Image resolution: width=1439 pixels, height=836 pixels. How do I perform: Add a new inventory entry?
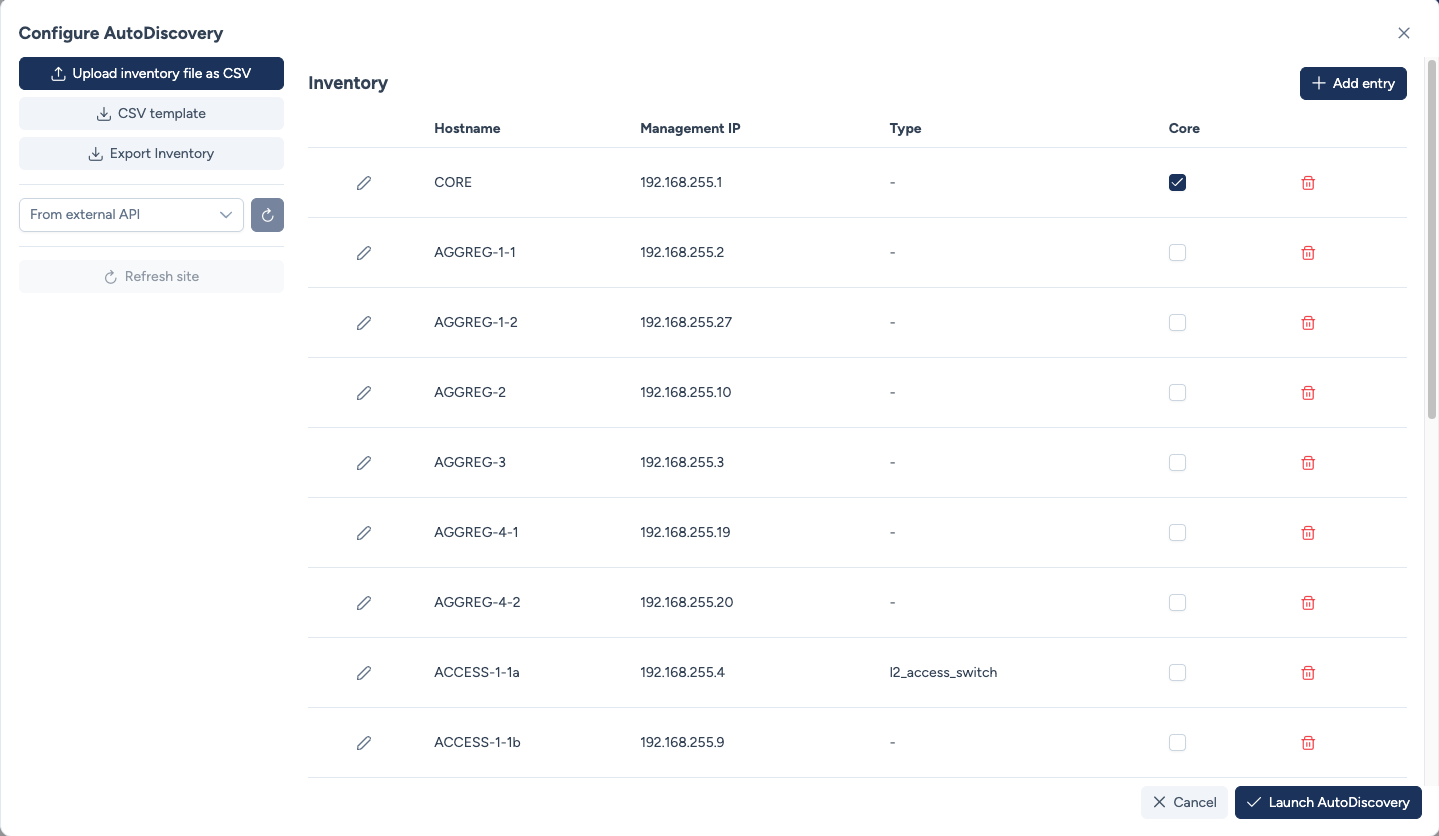click(x=1353, y=84)
